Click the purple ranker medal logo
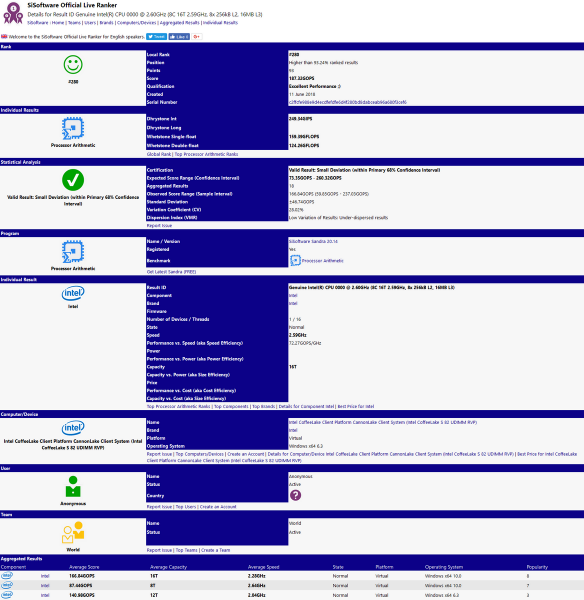The height and width of the screenshot is (600, 584). click(x=13, y=13)
